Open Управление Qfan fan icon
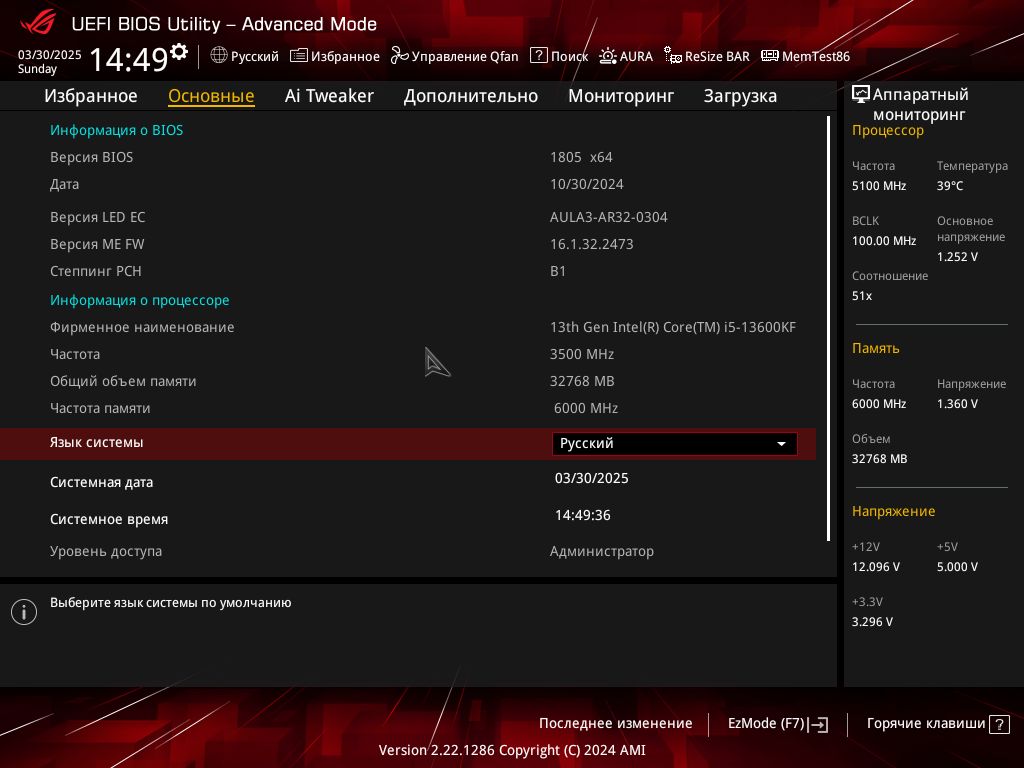This screenshot has width=1024, height=768. 399,56
